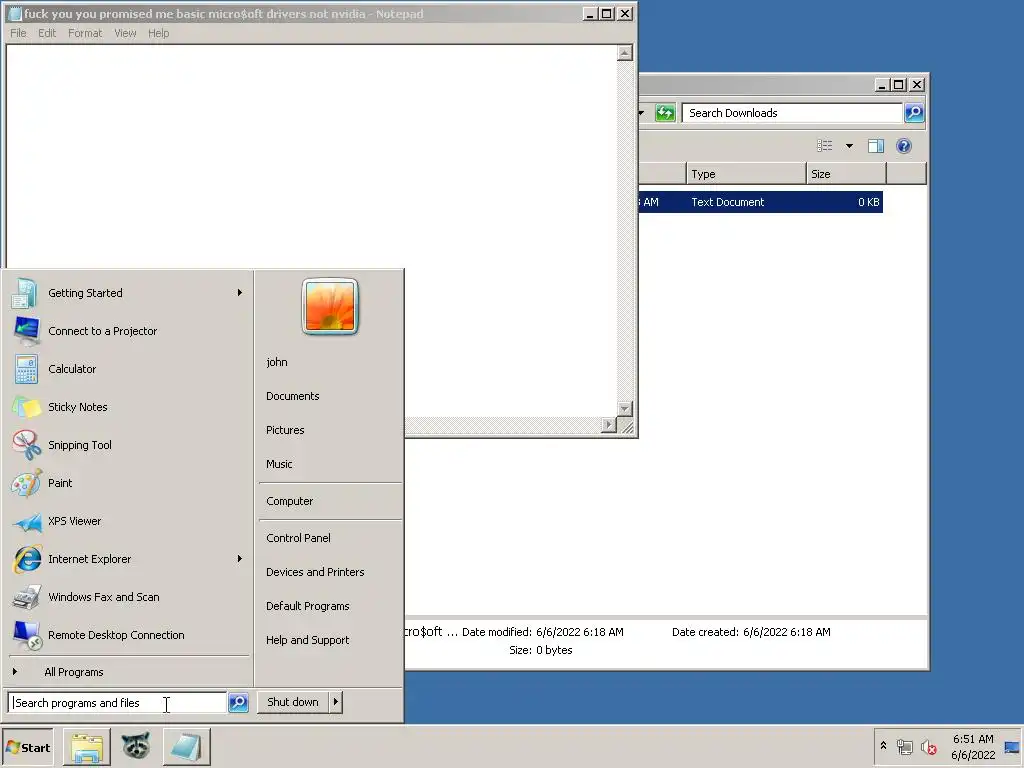Viewport: 1024px width, 768px height.
Task: Open Help and Support
Action: 308,640
